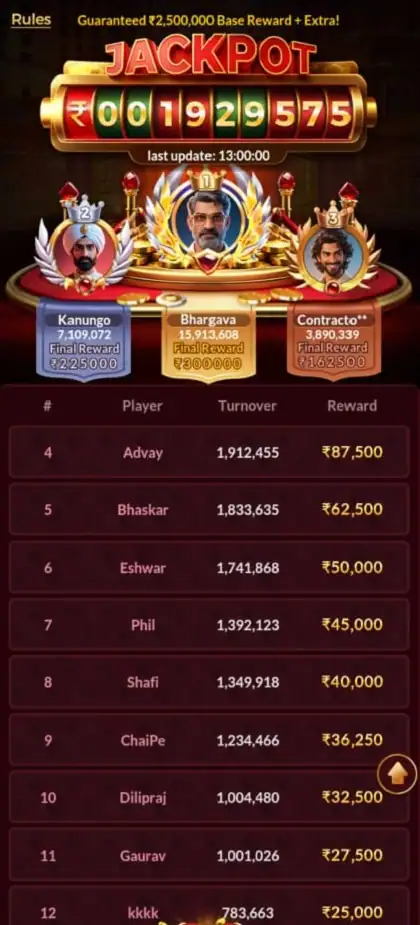420x925 pixels.
Task: Open the Rules link
Action: pos(31,19)
